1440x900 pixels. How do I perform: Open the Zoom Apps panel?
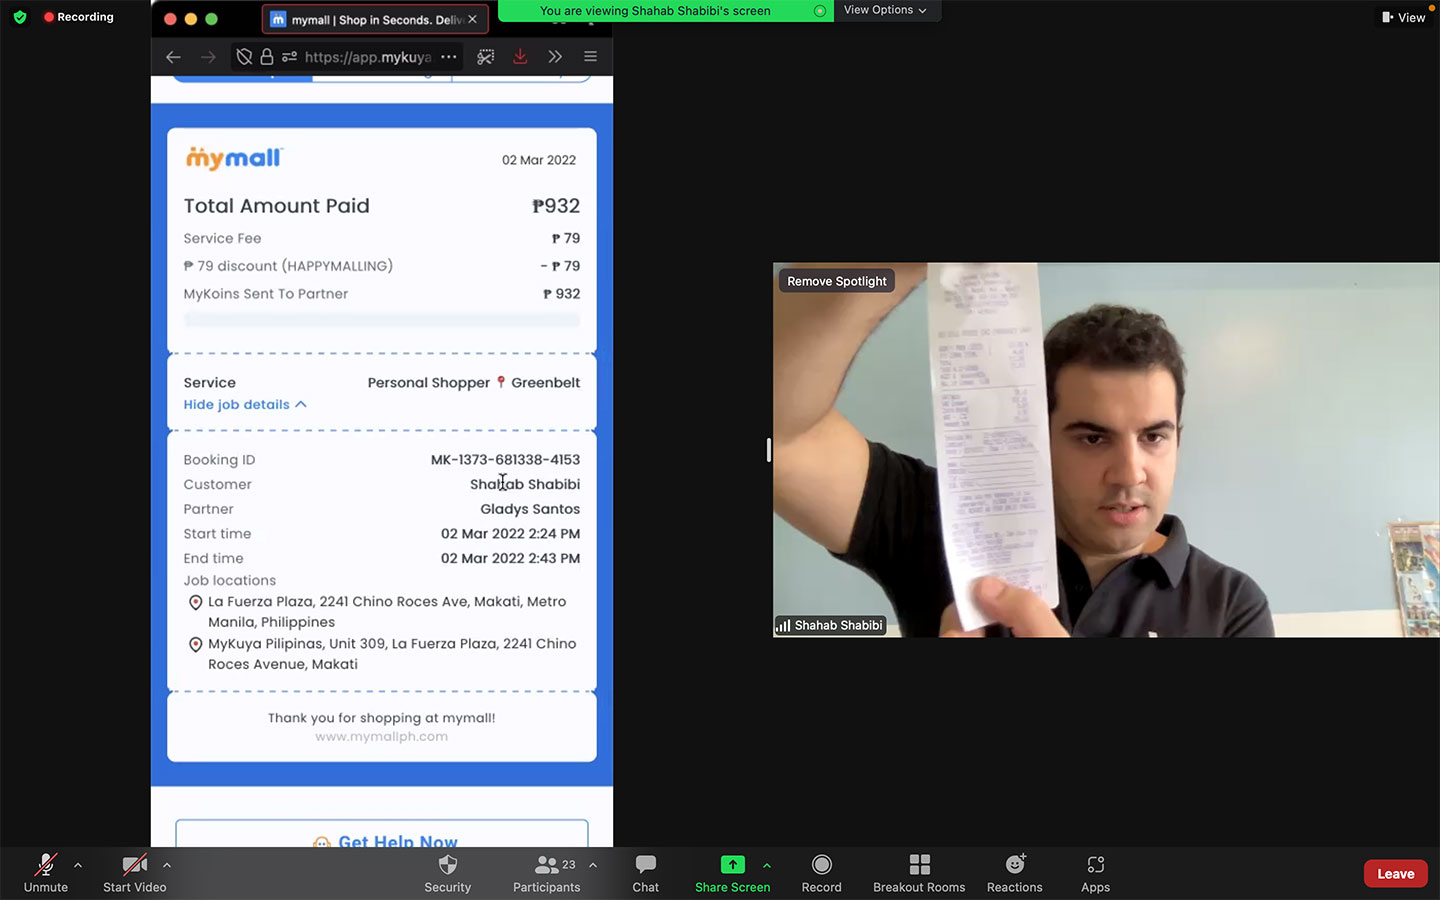pos(1095,872)
